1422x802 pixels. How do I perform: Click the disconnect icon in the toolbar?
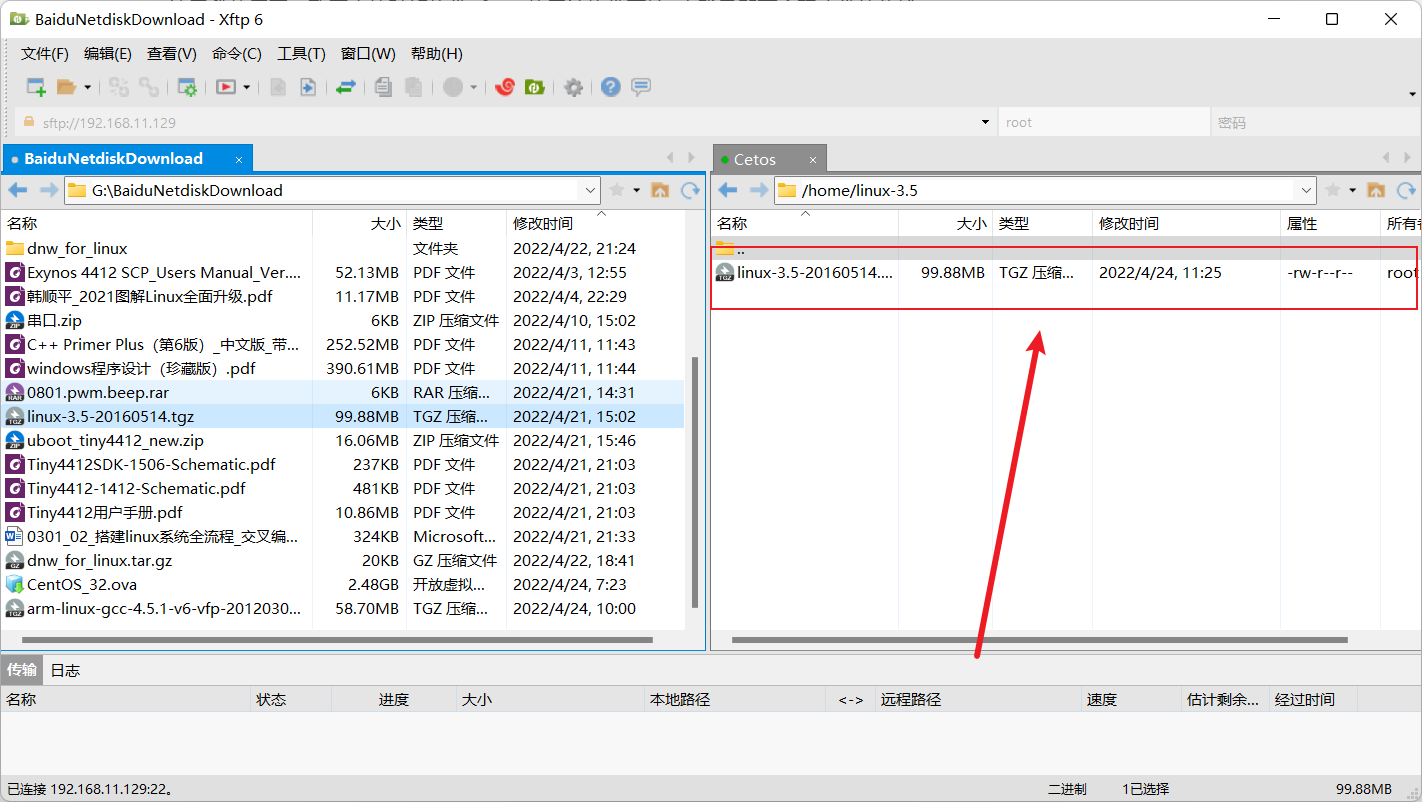149,87
